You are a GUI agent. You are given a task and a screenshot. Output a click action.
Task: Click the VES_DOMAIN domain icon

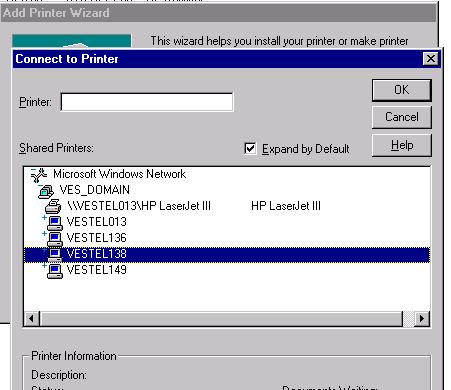[46, 191]
